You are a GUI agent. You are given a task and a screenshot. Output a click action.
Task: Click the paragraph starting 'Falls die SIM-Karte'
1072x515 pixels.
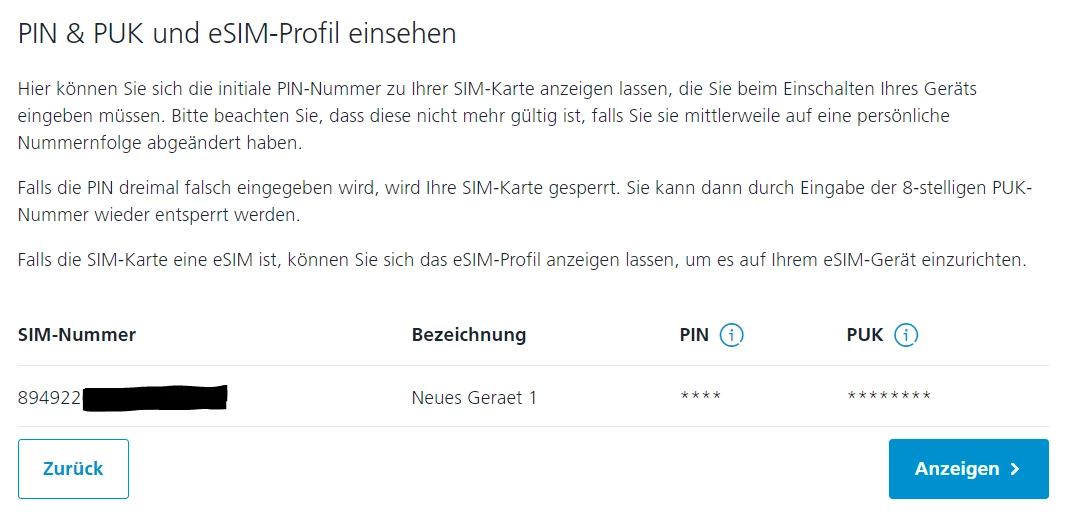pyautogui.click(x=521, y=260)
